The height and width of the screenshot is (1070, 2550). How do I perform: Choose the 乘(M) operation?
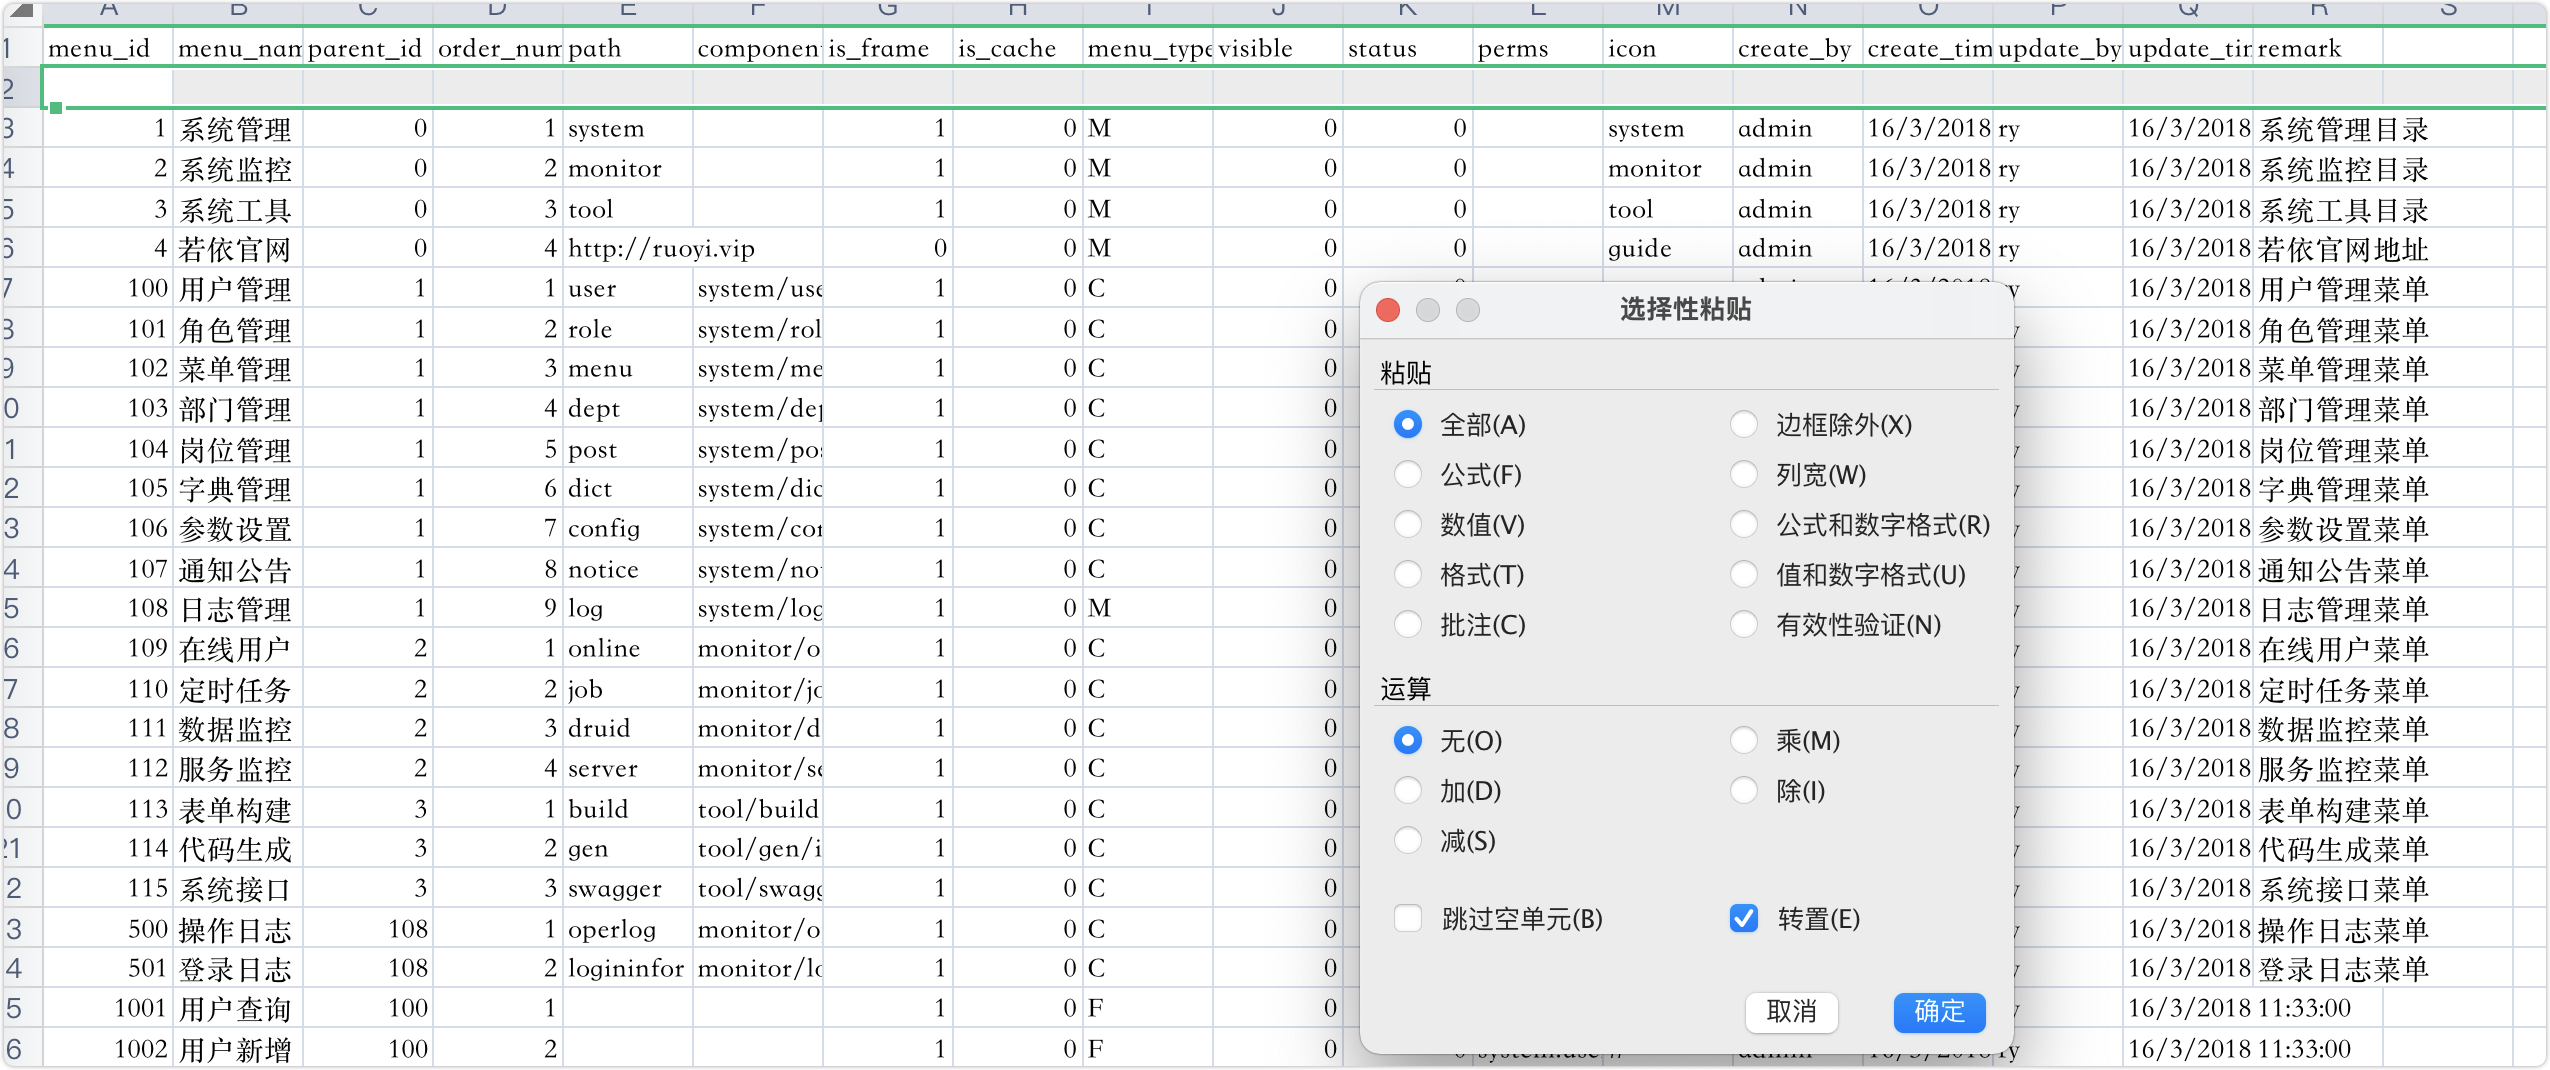[1743, 740]
